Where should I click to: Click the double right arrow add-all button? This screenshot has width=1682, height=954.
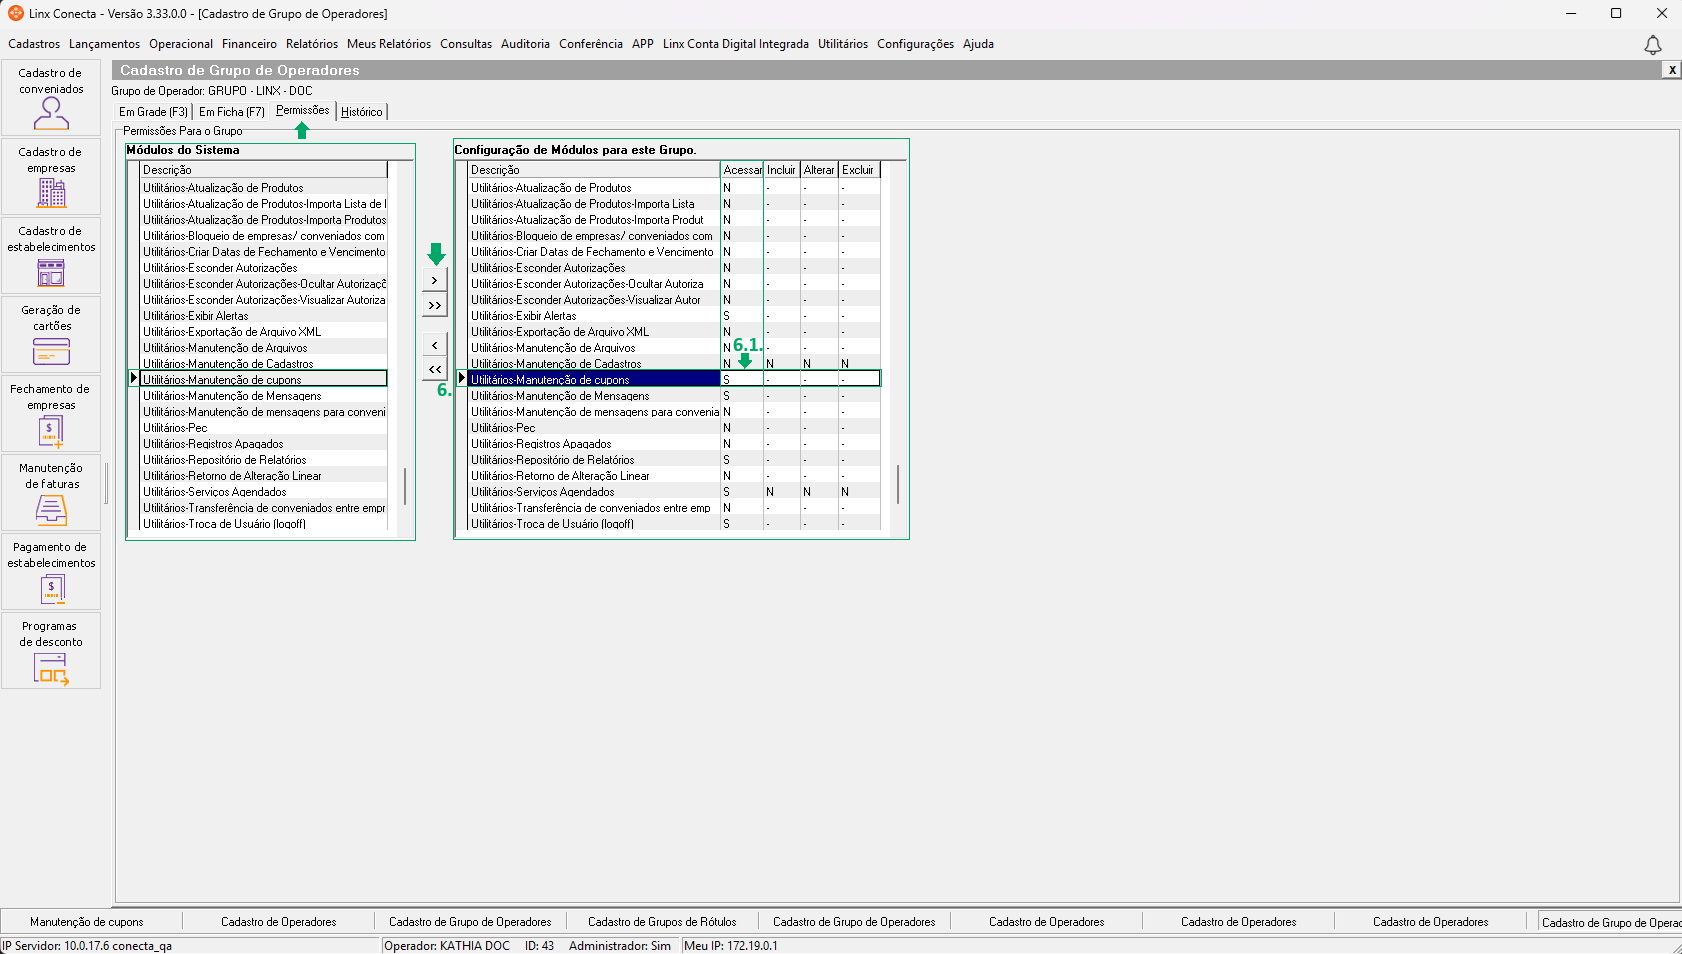pos(434,305)
